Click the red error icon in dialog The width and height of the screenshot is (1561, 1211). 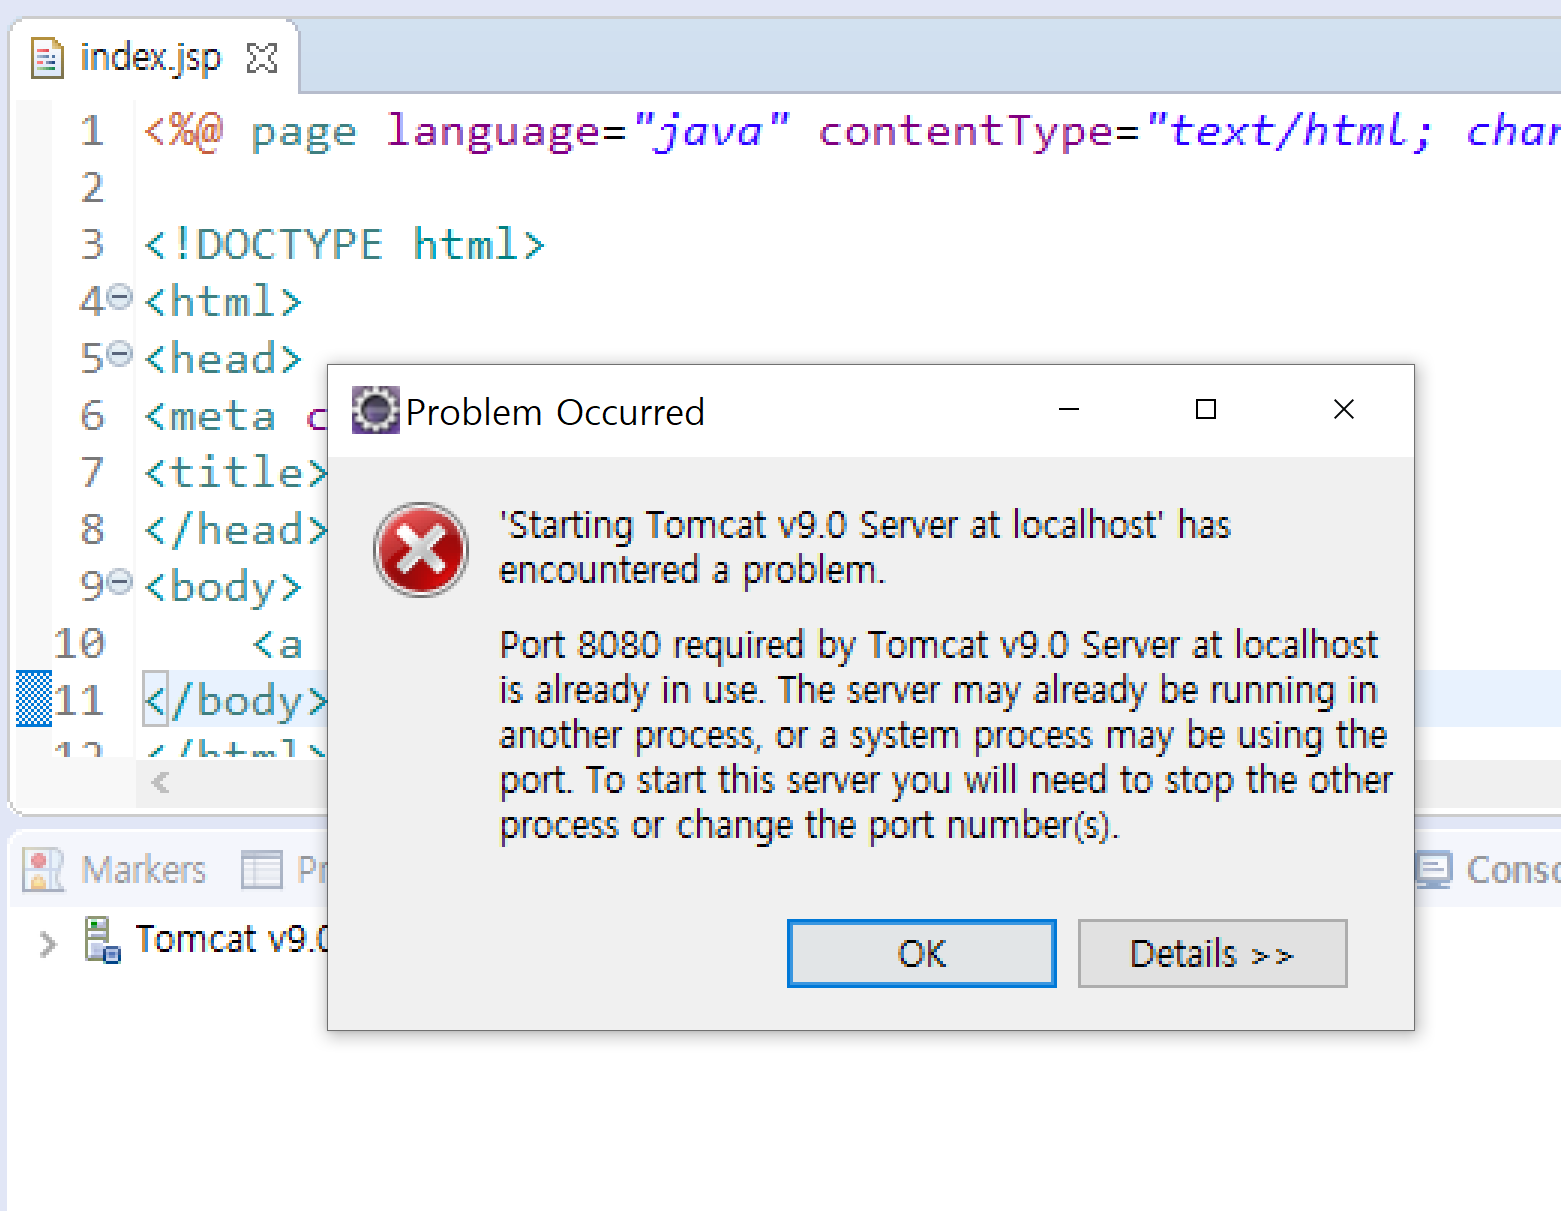point(421,549)
